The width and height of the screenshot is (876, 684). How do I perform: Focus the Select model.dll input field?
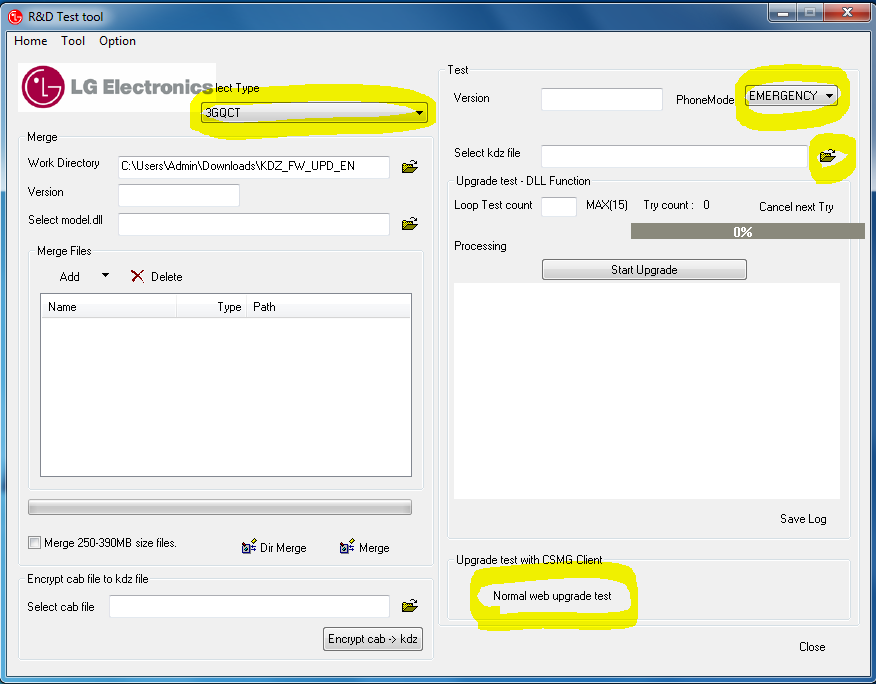(x=254, y=224)
